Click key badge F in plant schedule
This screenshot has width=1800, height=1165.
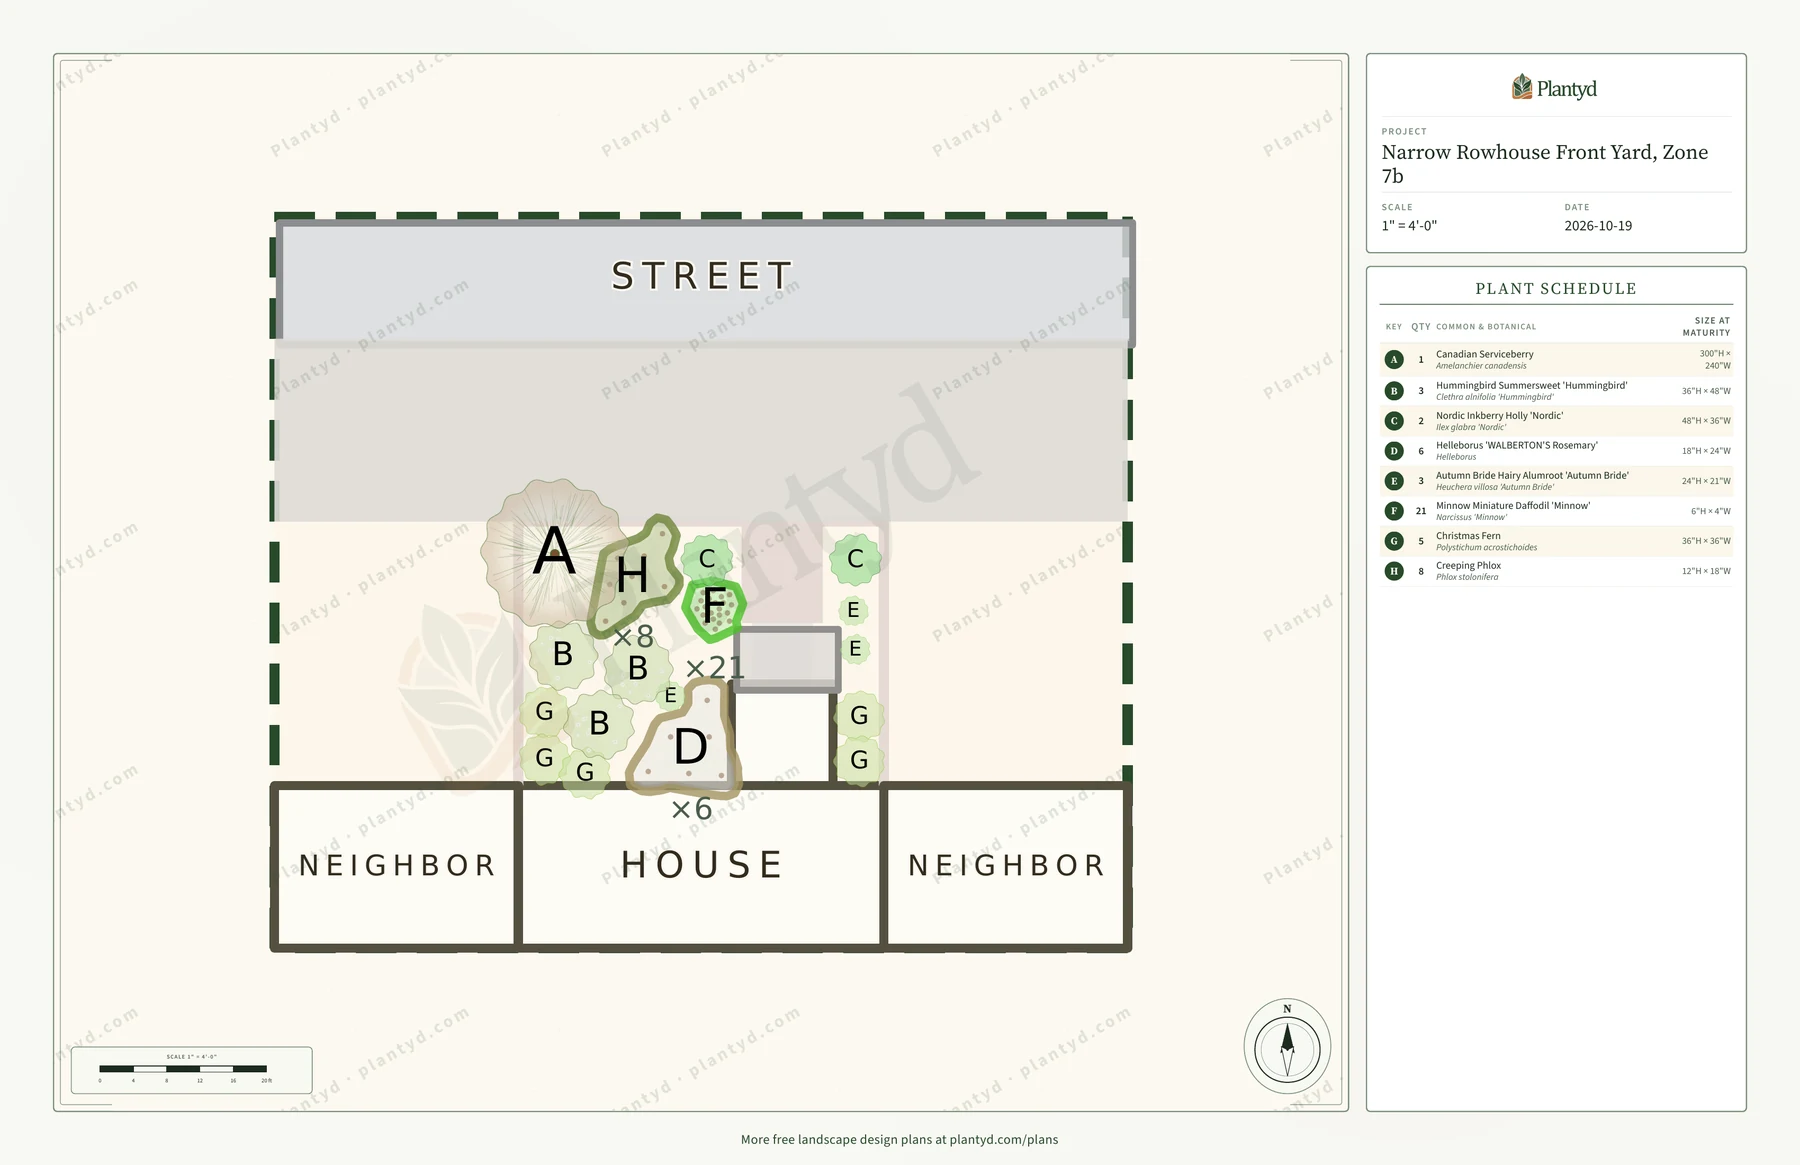click(x=1394, y=511)
